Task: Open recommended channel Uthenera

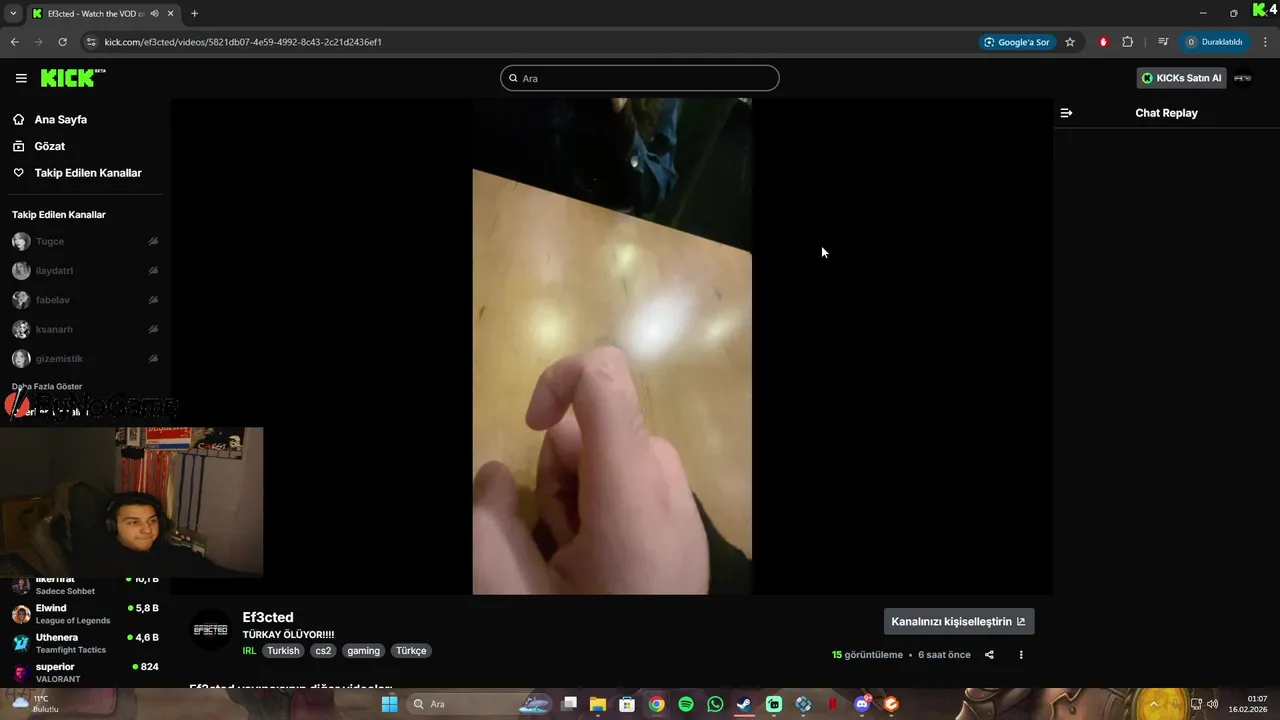Action: tap(85, 643)
